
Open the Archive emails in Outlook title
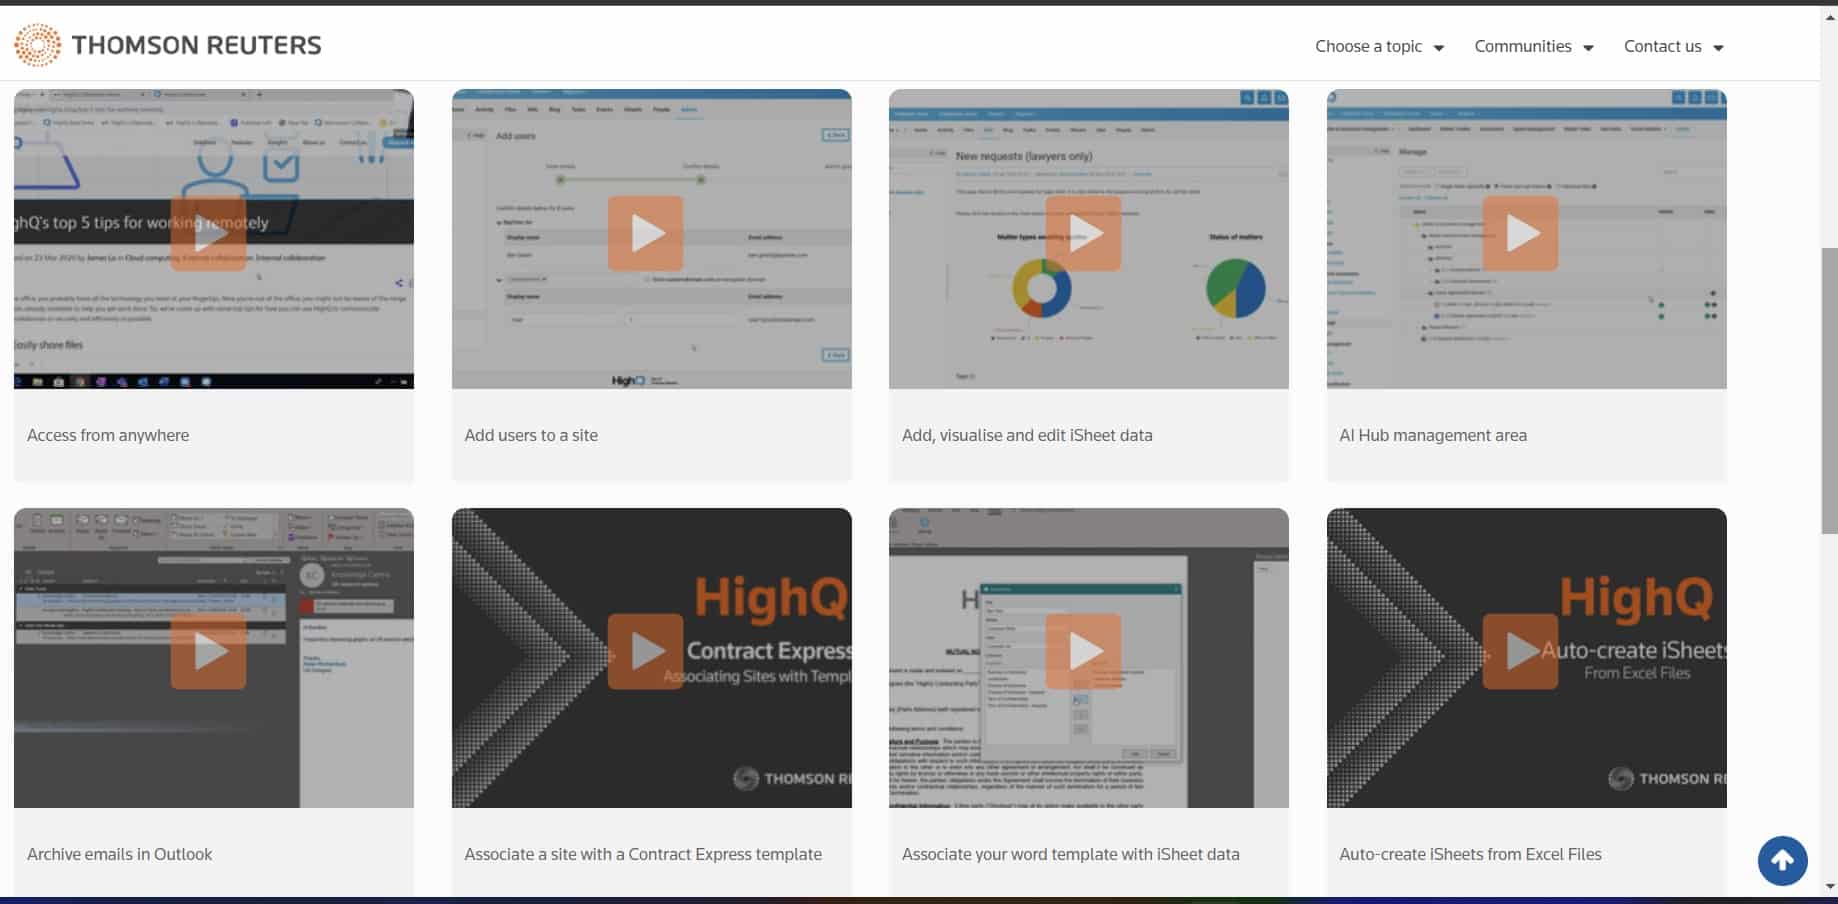click(x=120, y=854)
